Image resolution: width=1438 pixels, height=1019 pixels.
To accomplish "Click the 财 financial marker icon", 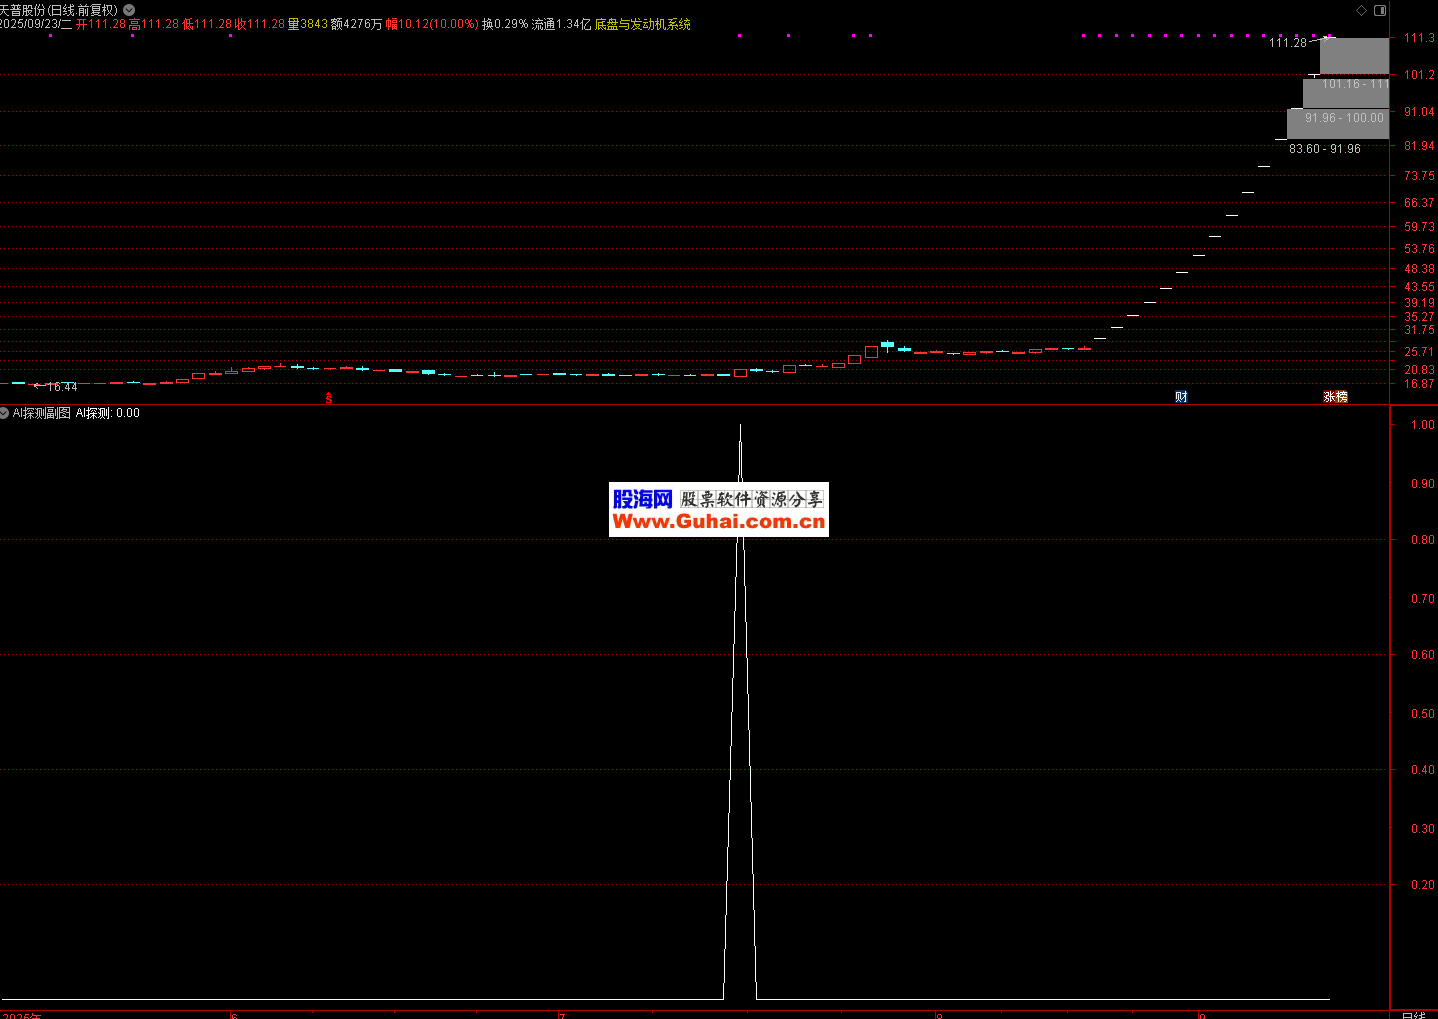I will 1181,397.
